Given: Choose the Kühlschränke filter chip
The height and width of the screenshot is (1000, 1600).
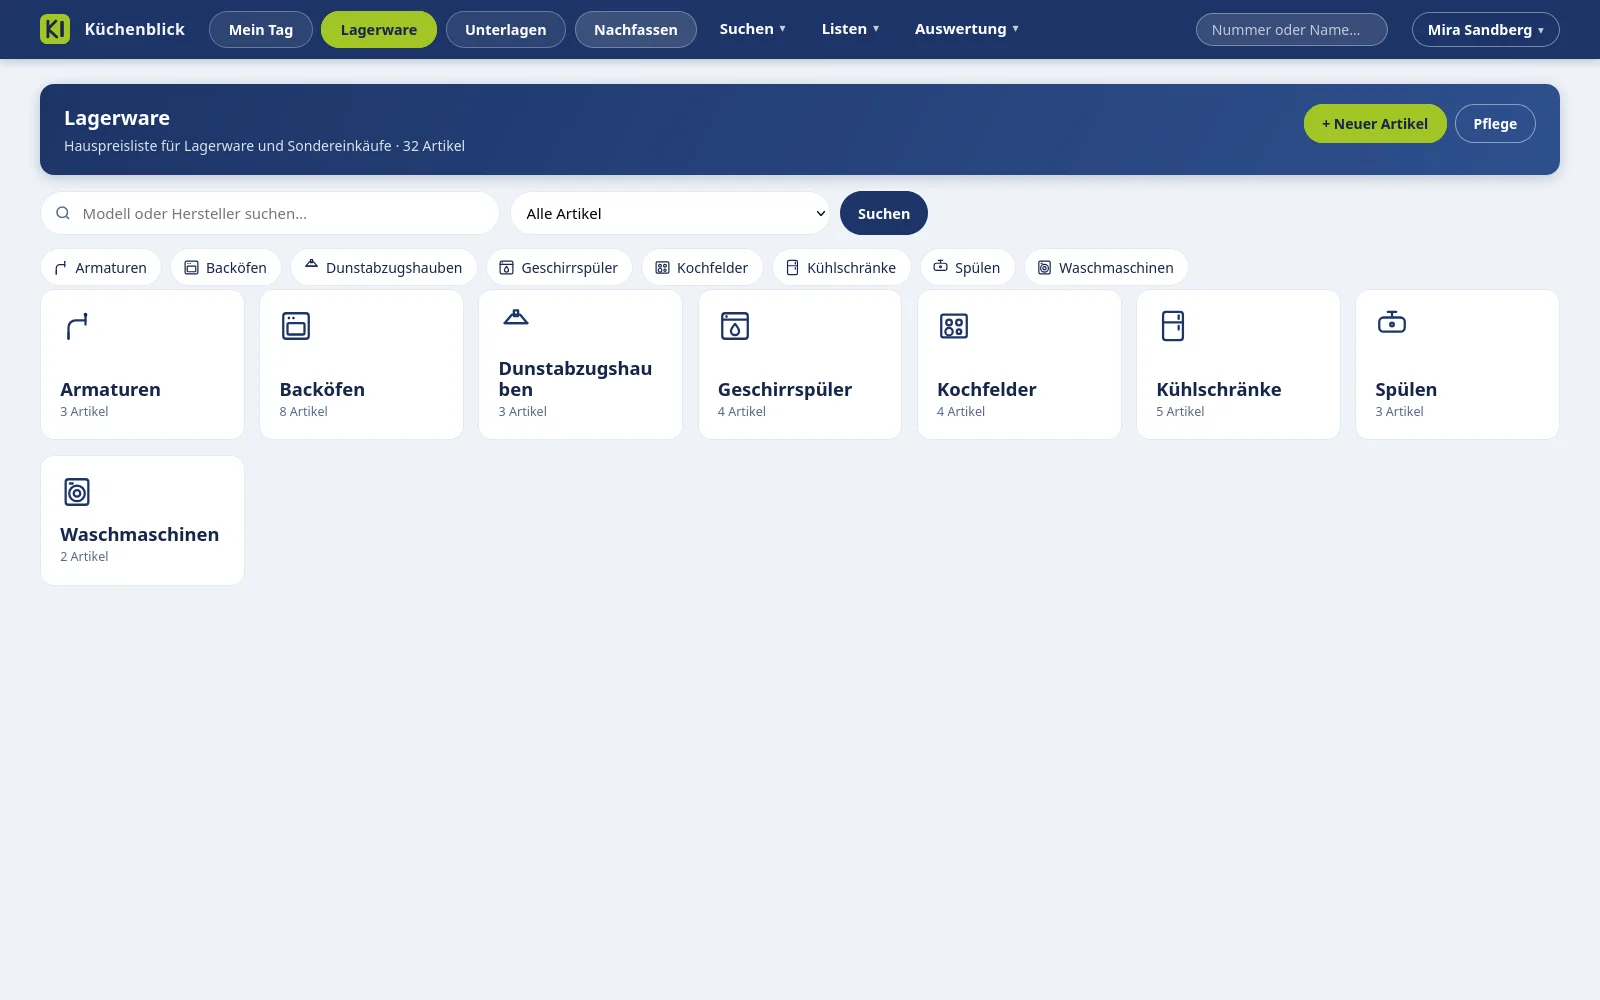Looking at the screenshot, I should (x=841, y=268).
